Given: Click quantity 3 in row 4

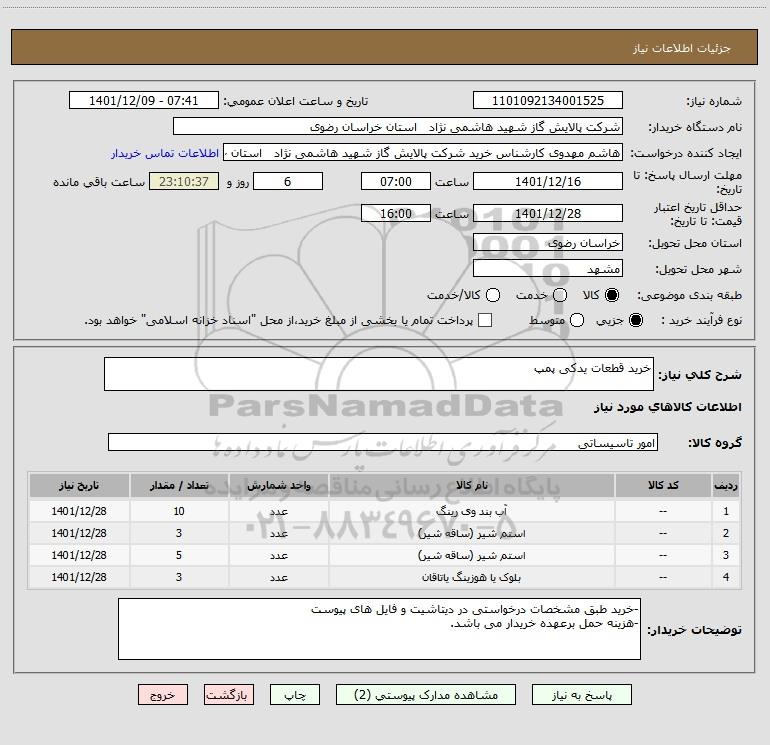Looking at the screenshot, I should 179,578.
